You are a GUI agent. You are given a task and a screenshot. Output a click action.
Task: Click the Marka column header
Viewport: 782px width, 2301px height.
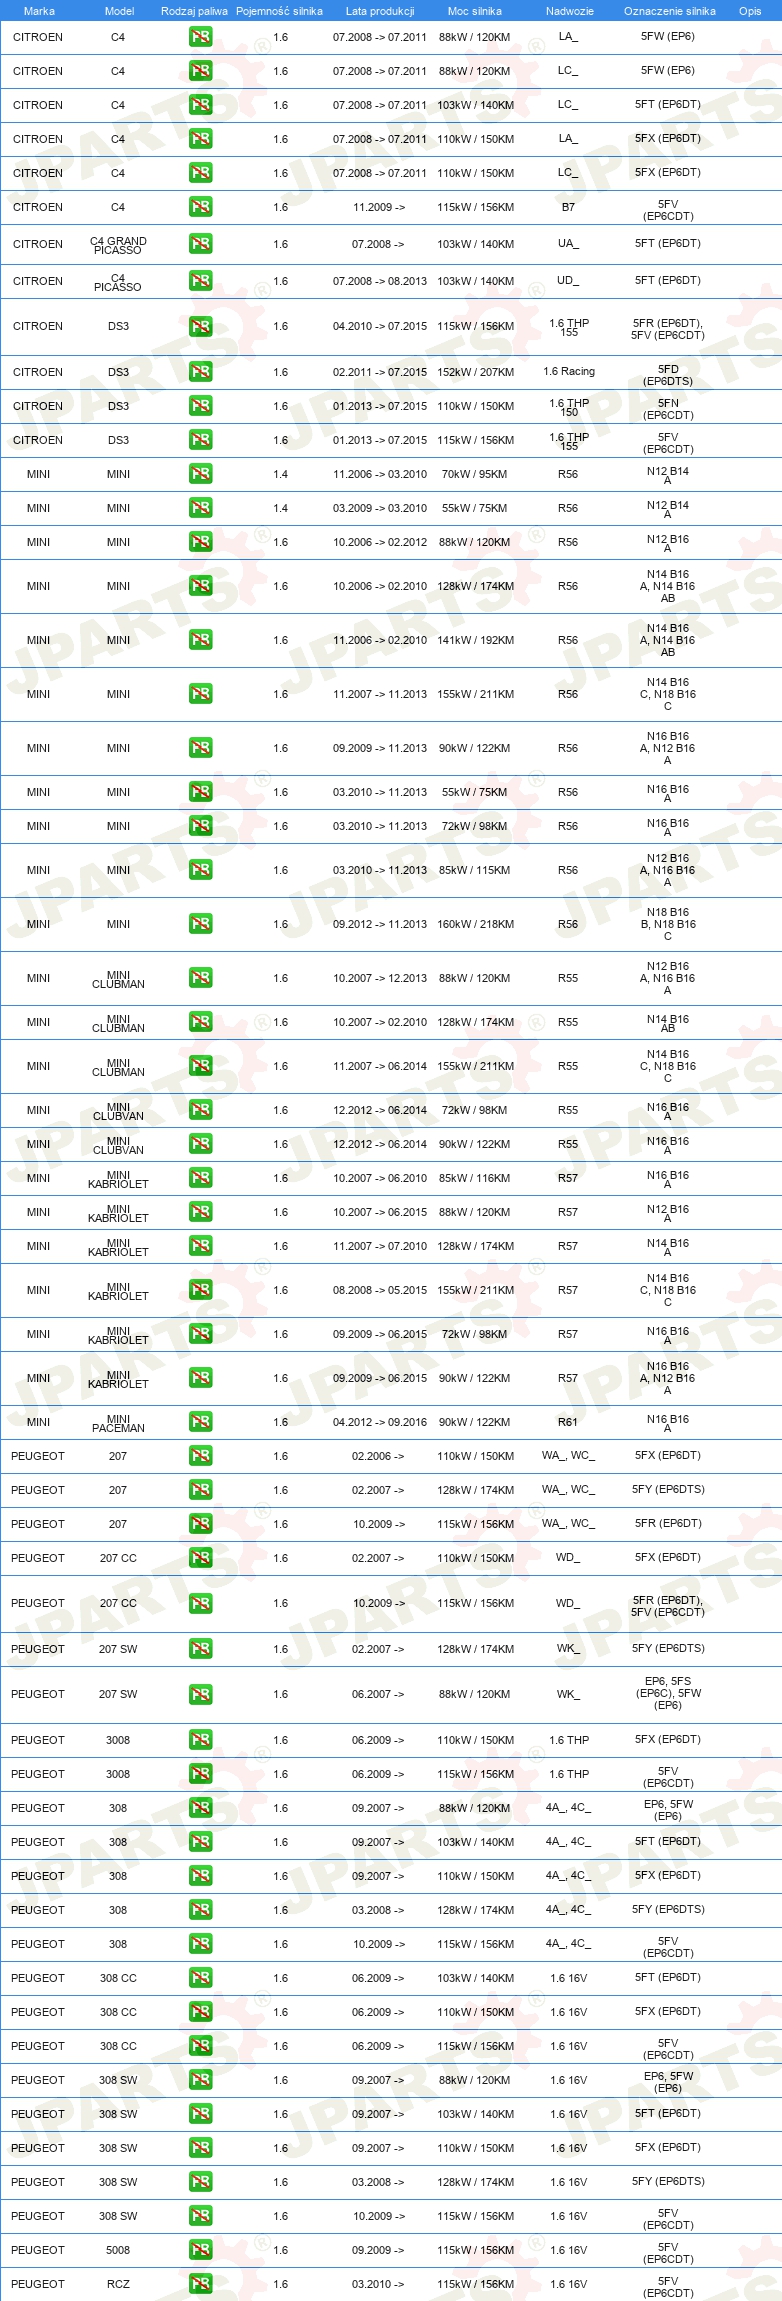coord(39,11)
